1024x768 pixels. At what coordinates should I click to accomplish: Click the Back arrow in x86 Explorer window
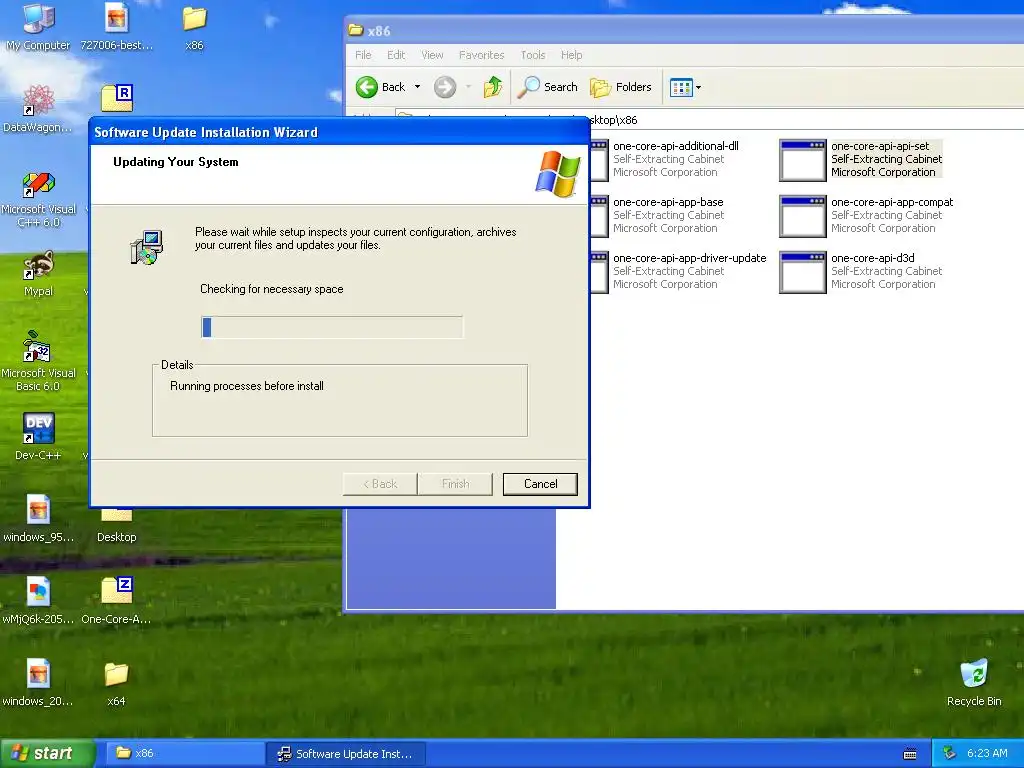tap(381, 87)
